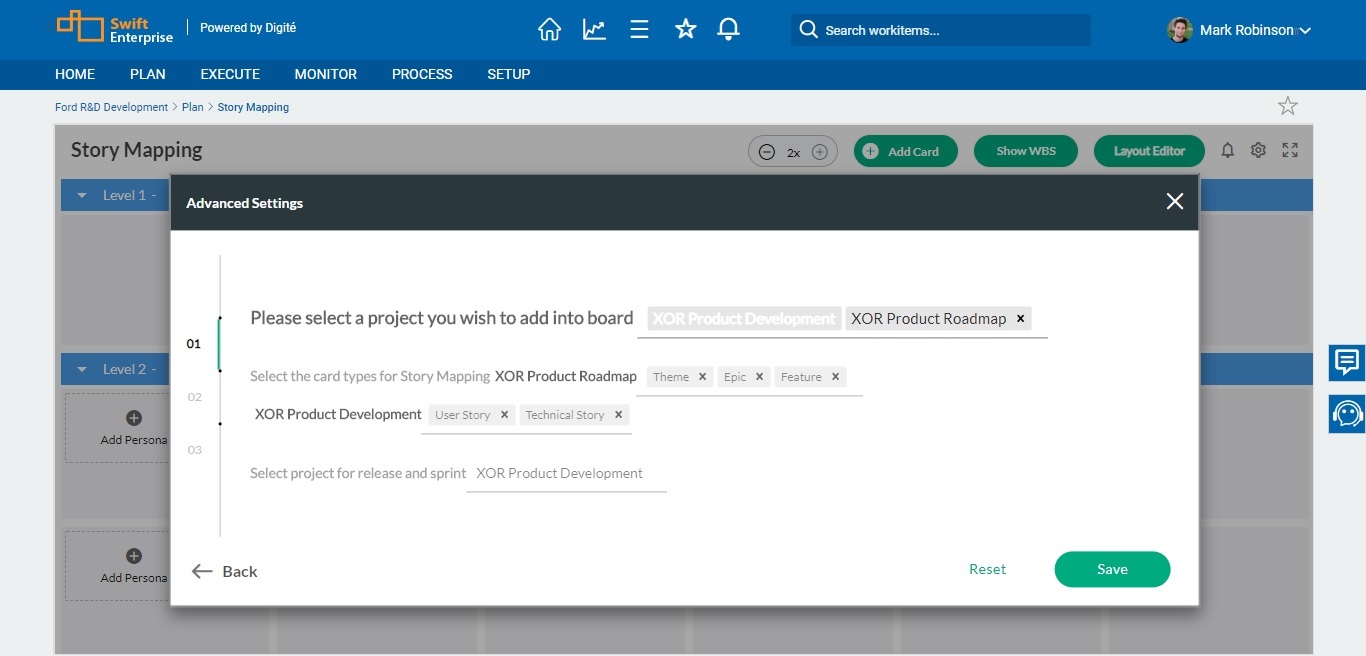Screen dimensions: 1366x656
Task: Toggle fullscreen expand icon
Action: (1290, 150)
